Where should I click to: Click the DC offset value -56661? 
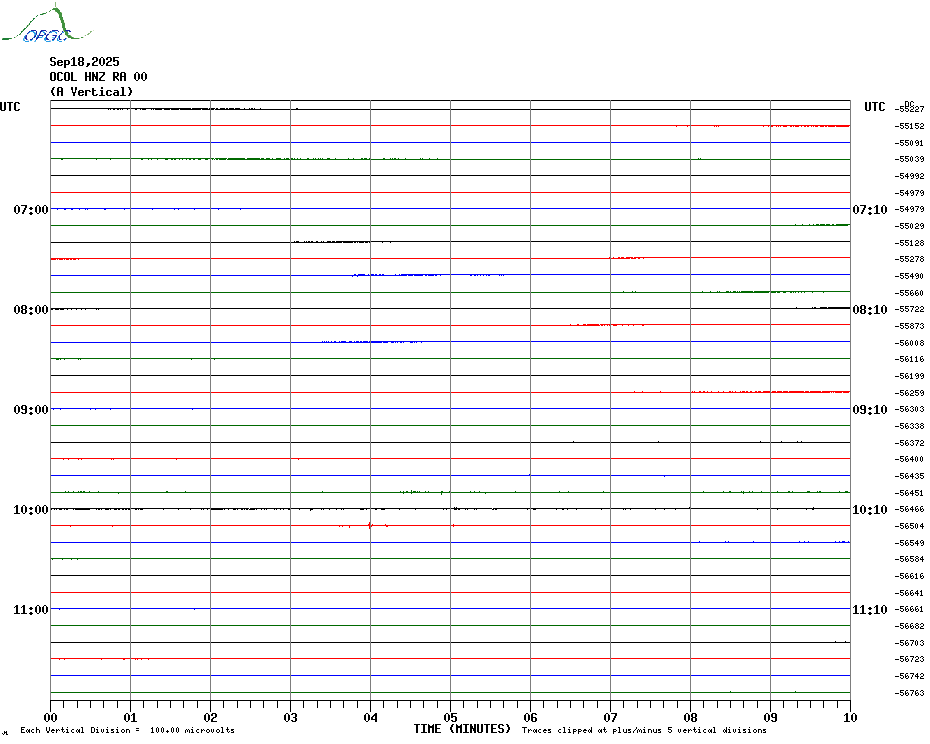tap(910, 609)
